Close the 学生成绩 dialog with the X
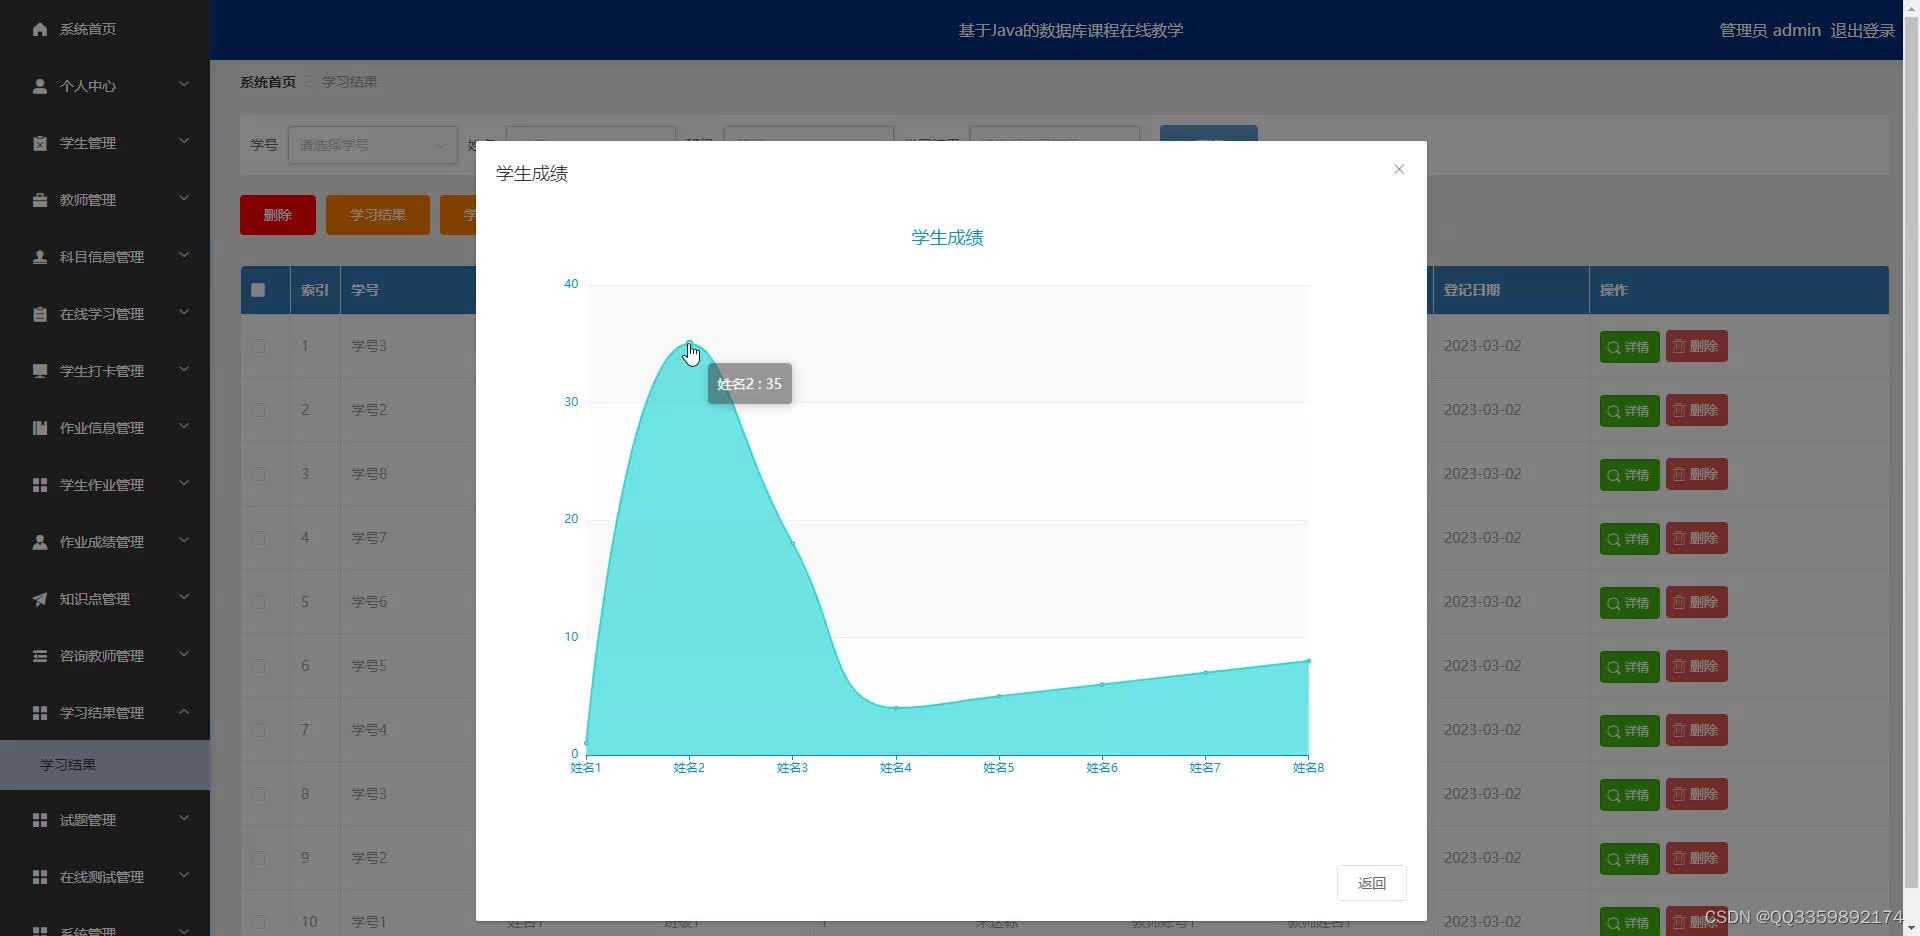 [x=1399, y=169]
